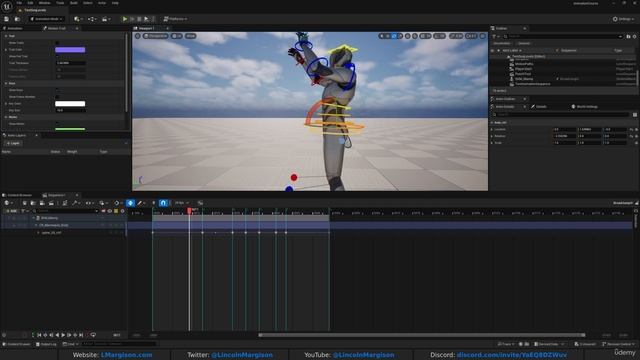Click the green Play level button
This screenshot has height=360, width=640.
click(x=125, y=19)
